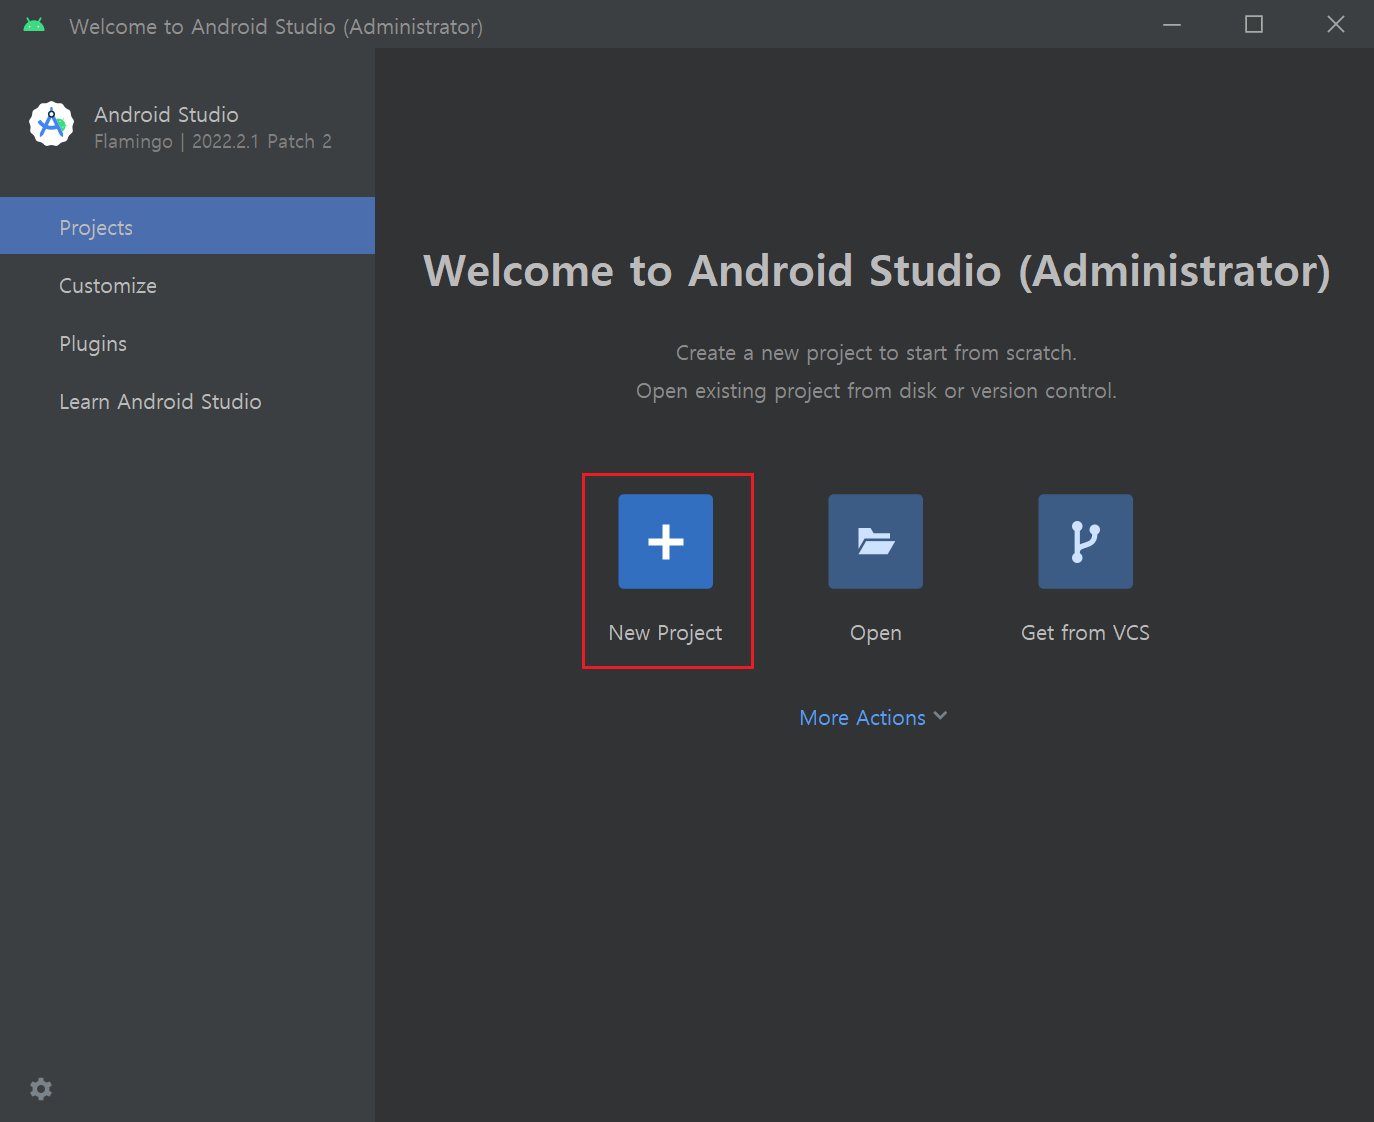Click the Open folder icon
This screenshot has width=1374, height=1122.
tap(875, 541)
